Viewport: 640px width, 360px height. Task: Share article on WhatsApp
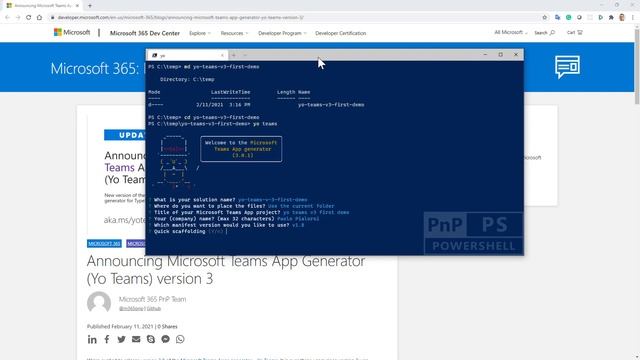click(x=180, y=339)
